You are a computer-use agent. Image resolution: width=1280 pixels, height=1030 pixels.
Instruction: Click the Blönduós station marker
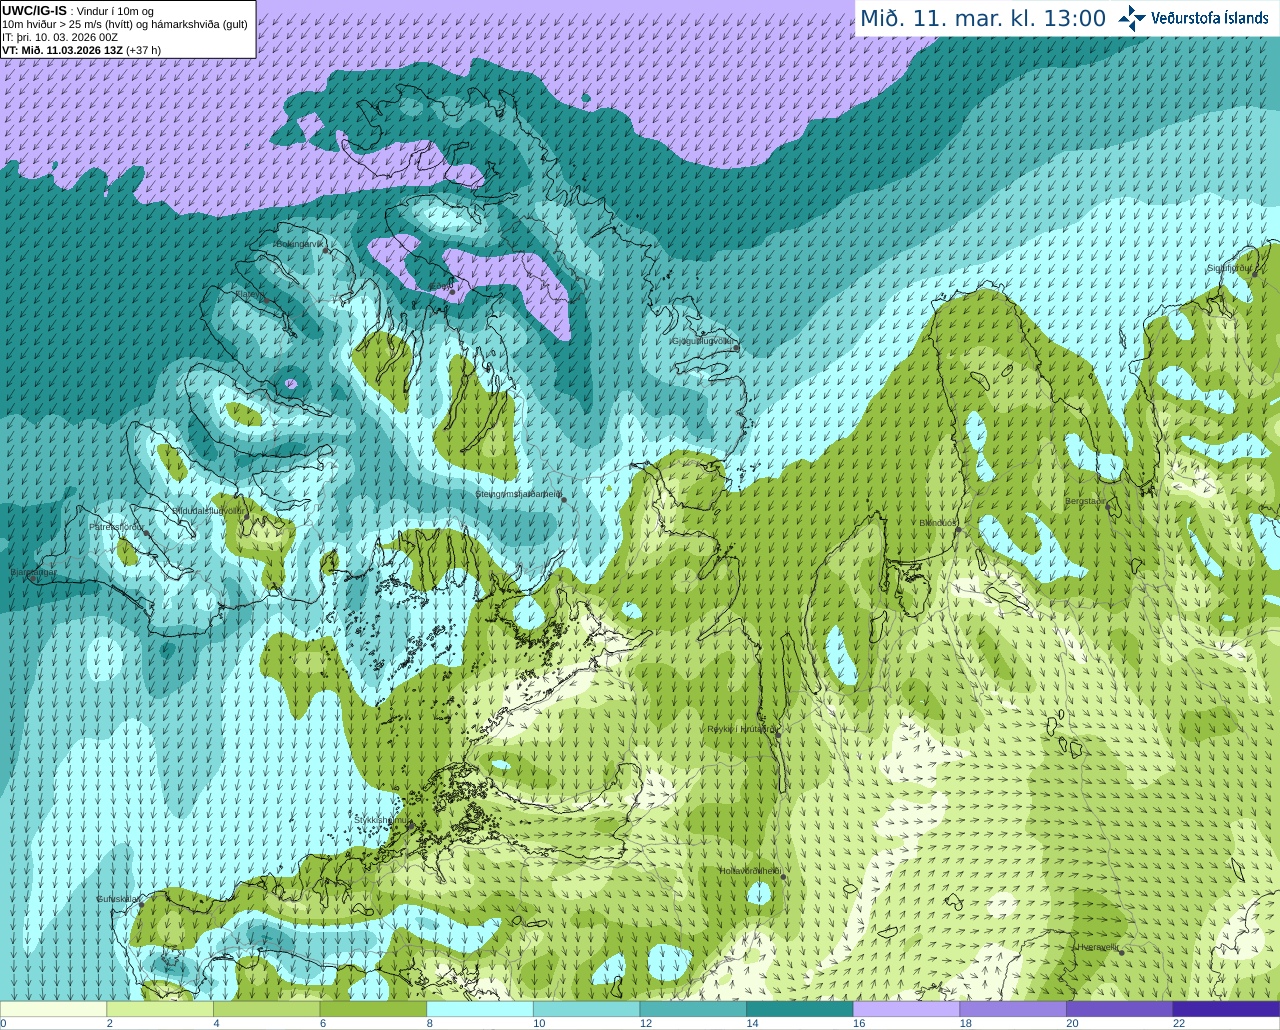[958, 529]
